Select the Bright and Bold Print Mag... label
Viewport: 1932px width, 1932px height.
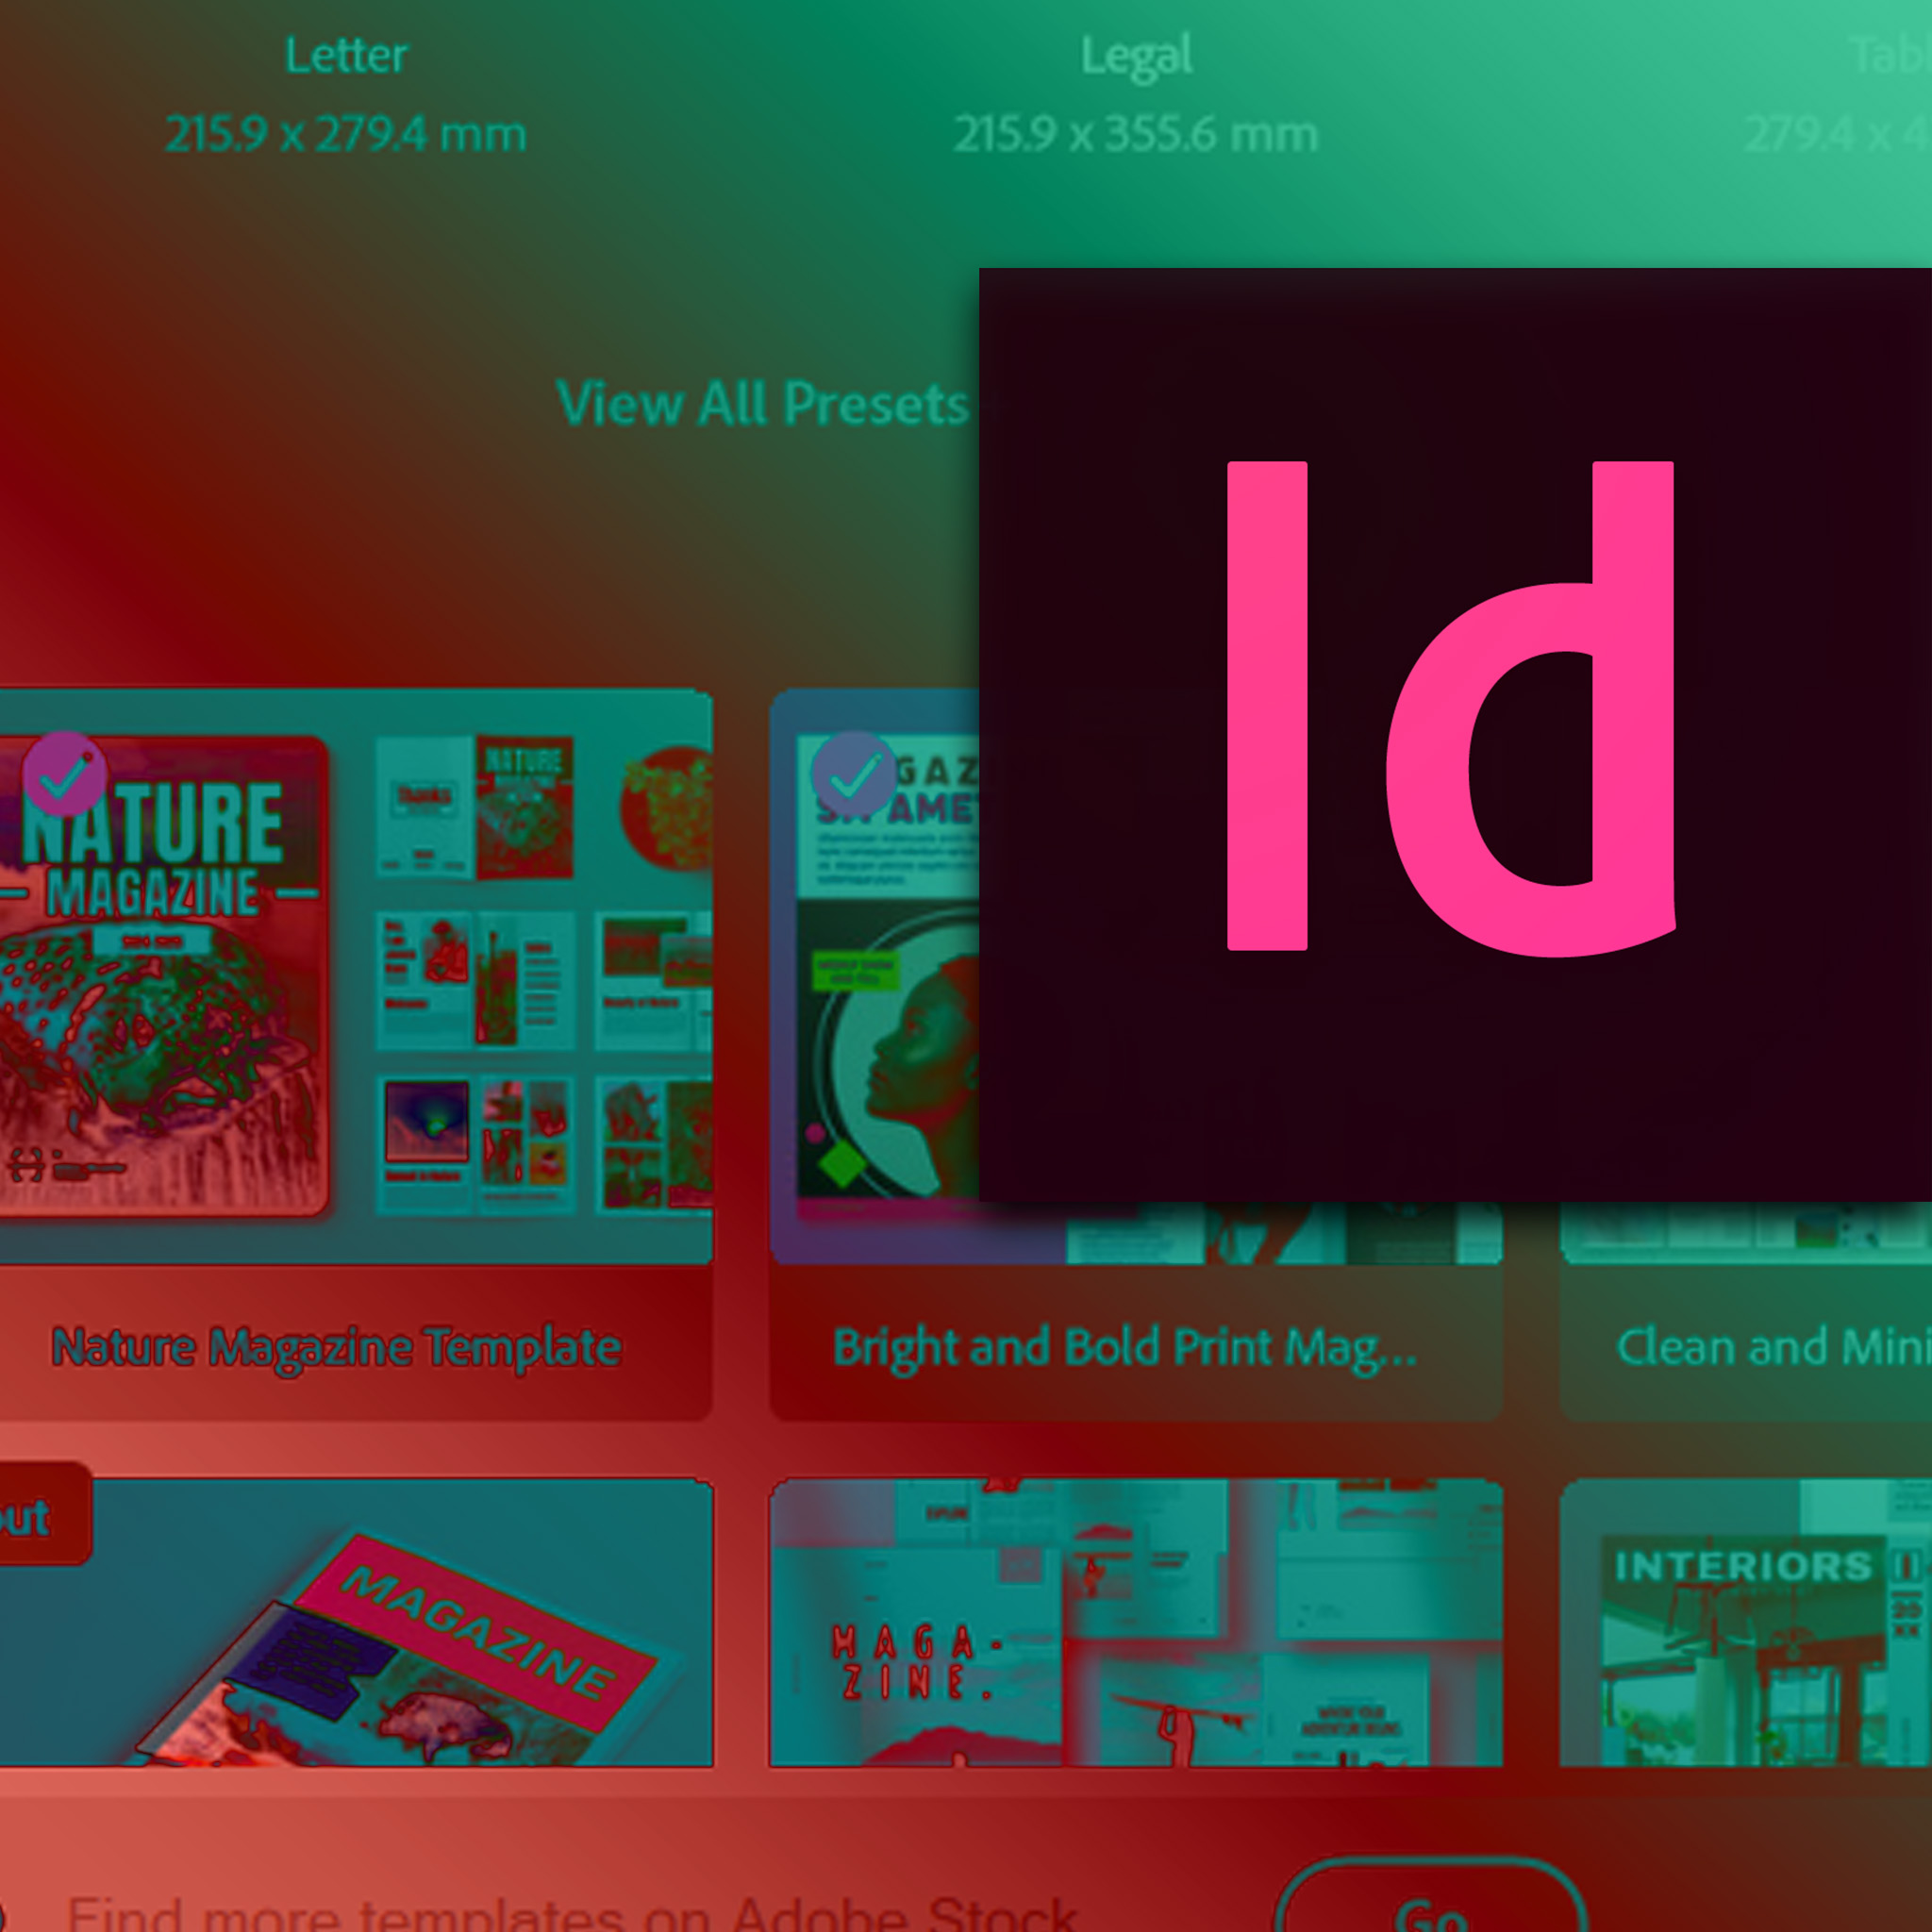click(x=1125, y=1348)
